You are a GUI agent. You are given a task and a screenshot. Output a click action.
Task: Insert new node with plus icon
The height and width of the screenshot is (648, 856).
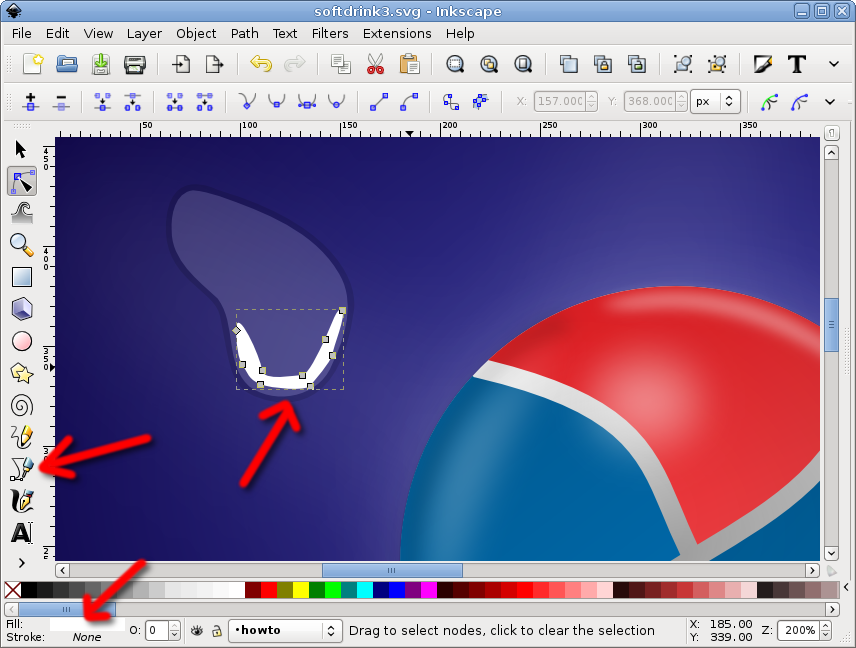[x=31, y=102]
